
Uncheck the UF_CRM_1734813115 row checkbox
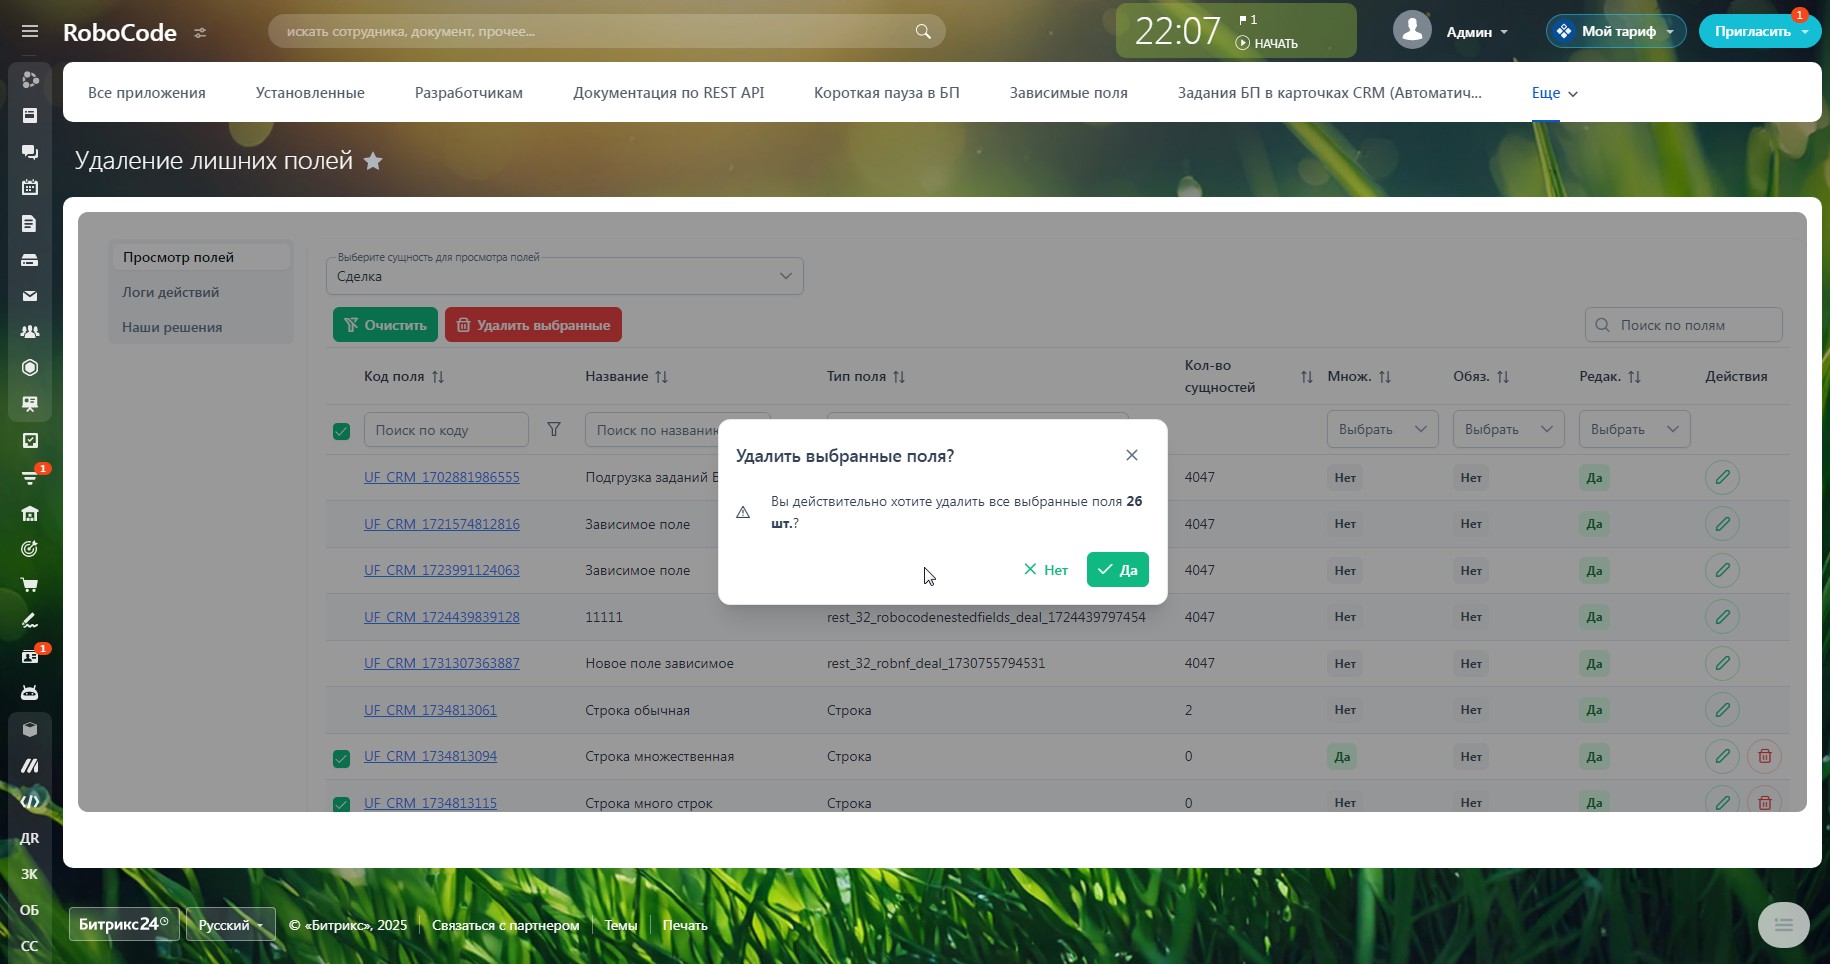(341, 804)
